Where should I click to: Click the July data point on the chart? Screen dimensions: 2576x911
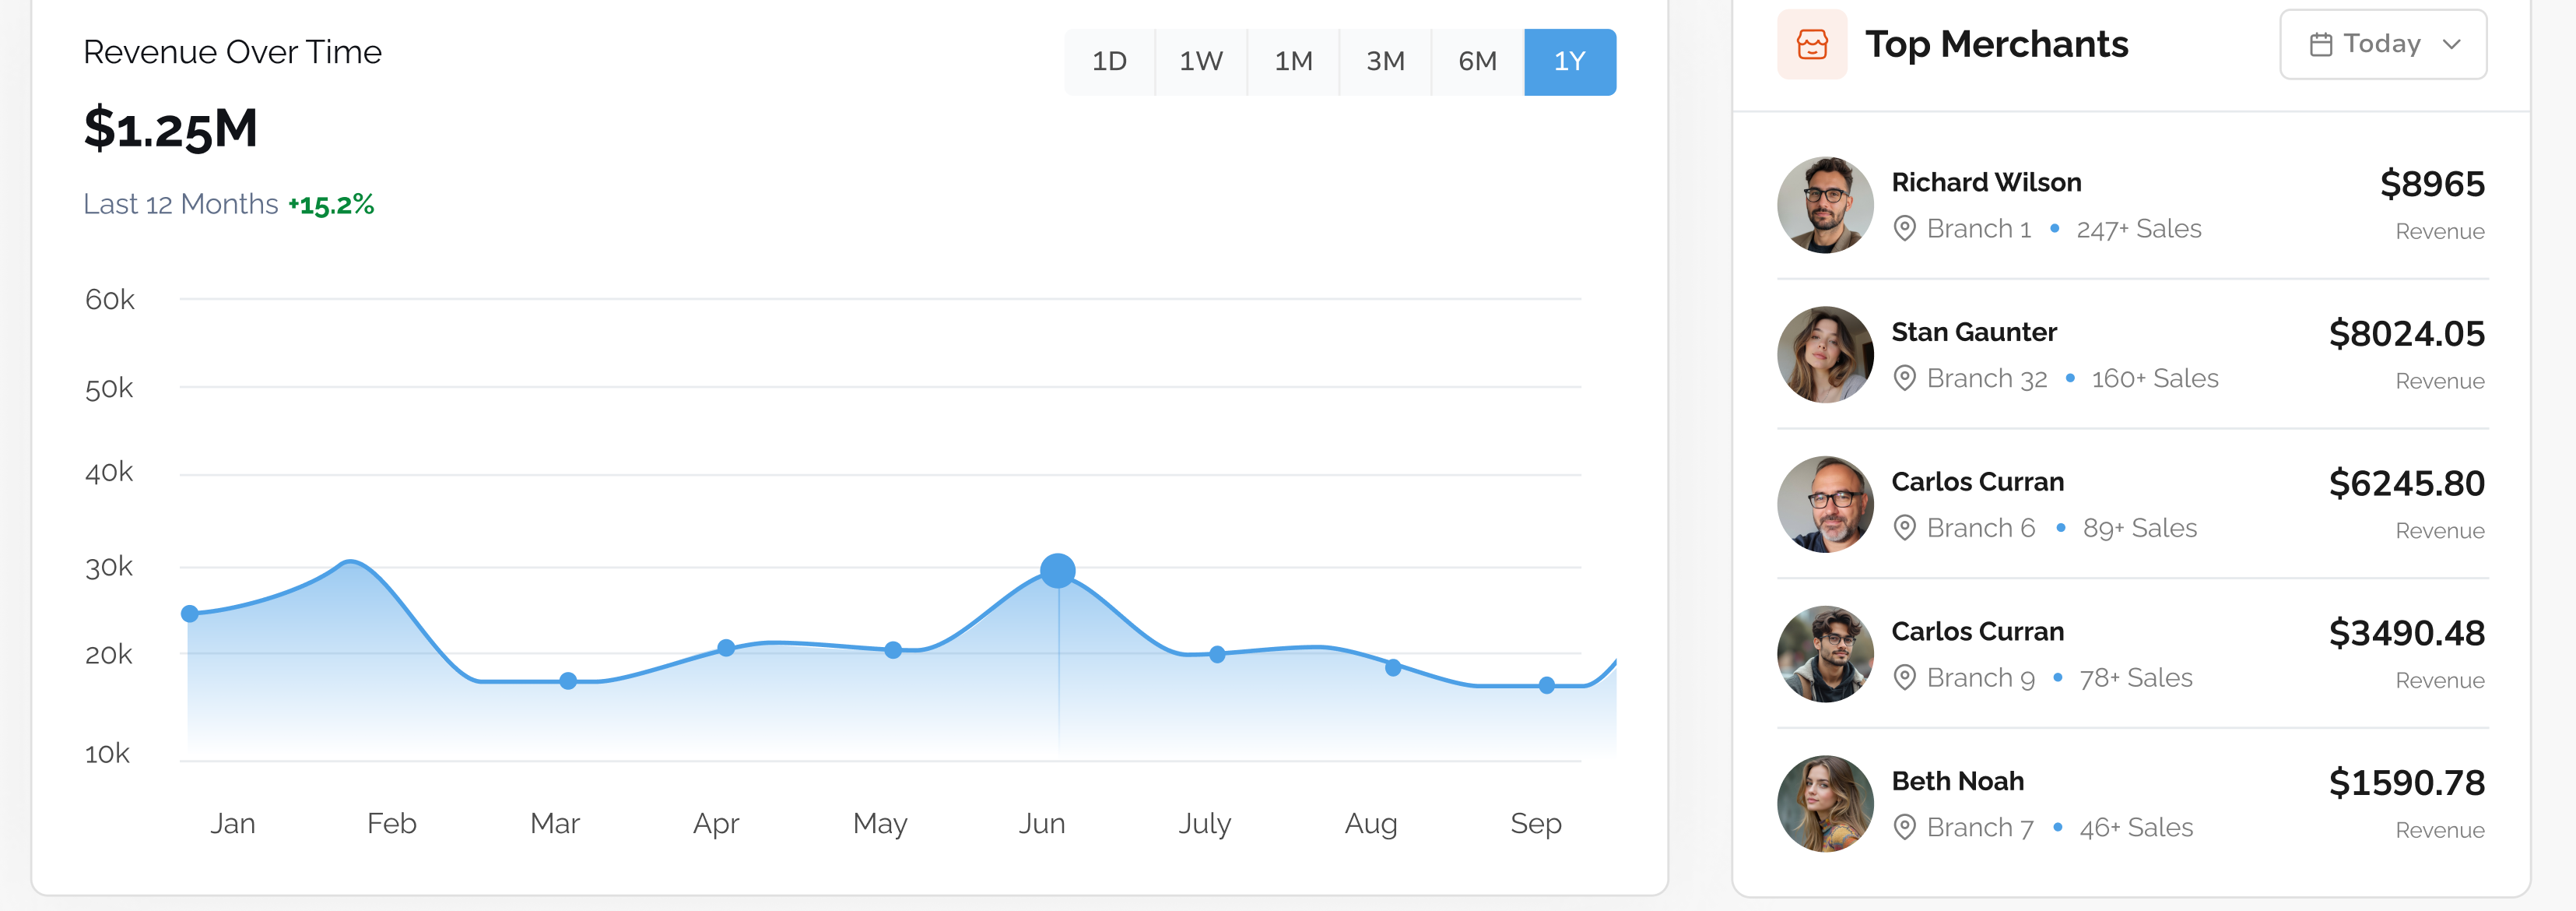click(1217, 655)
